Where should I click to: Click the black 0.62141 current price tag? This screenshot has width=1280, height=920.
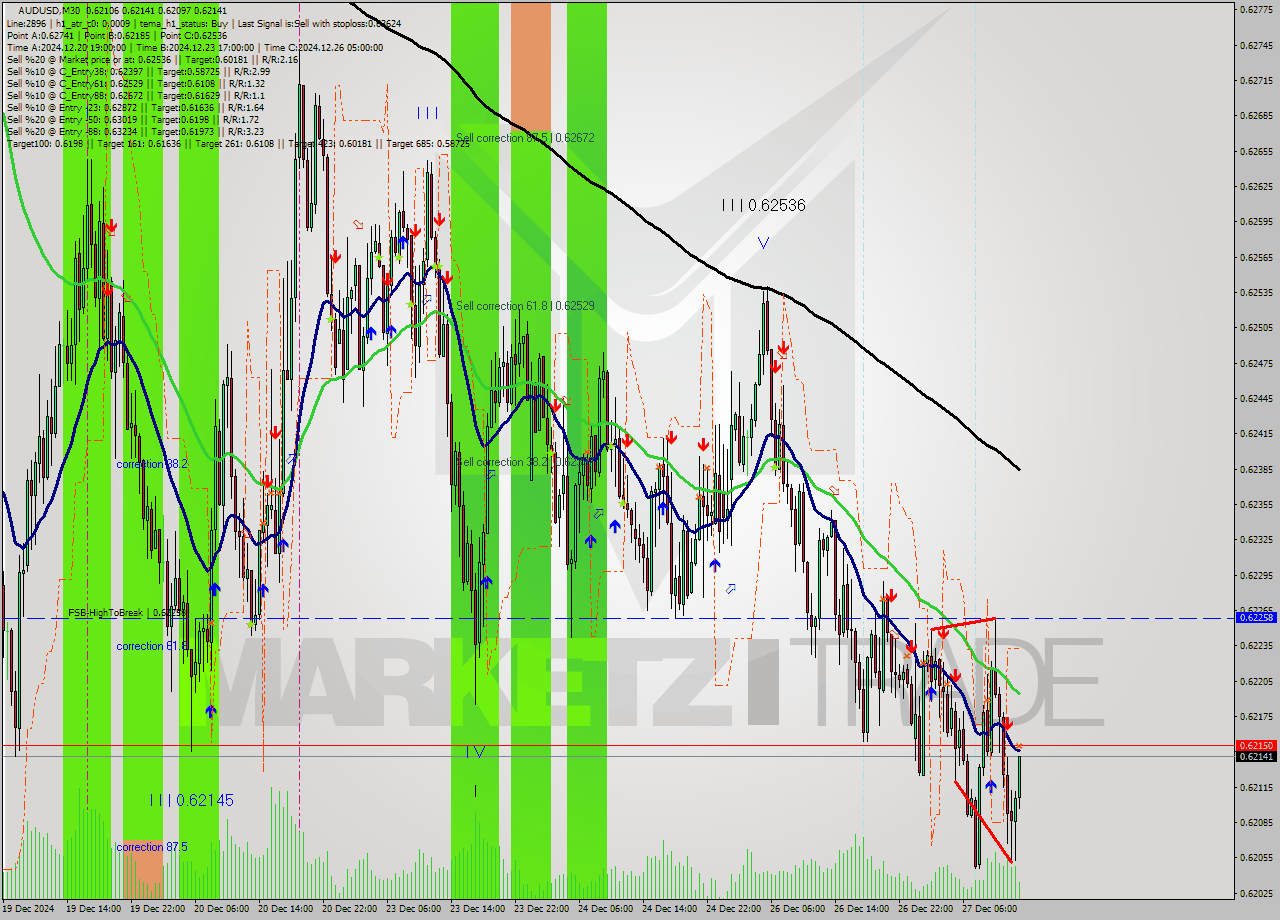coord(1256,756)
